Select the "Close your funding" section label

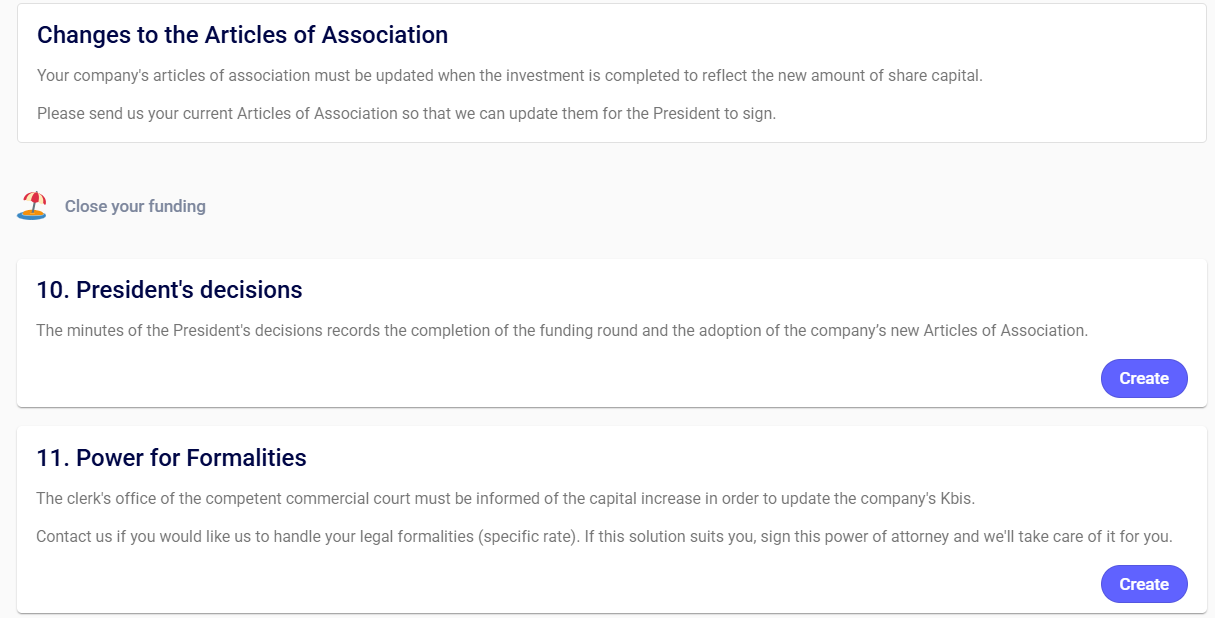pyautogui.click(x=135, y=206)
